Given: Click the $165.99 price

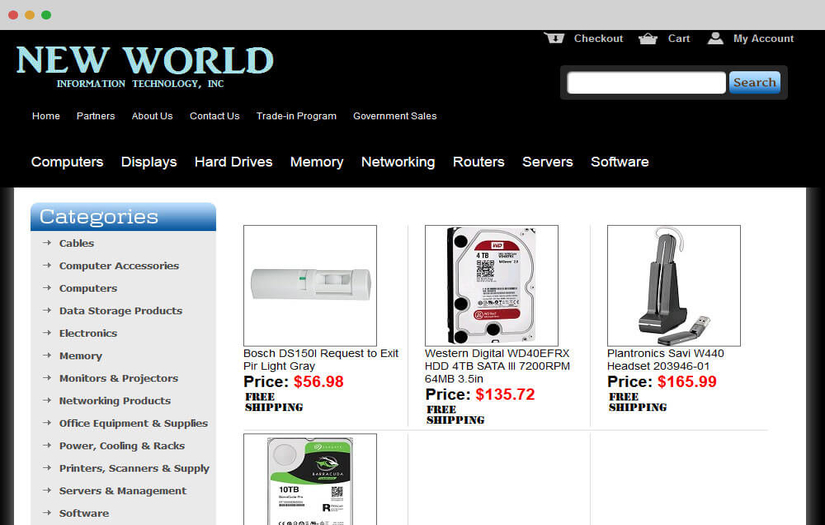Looking at the screenshot, I should [x=687, y=382].
